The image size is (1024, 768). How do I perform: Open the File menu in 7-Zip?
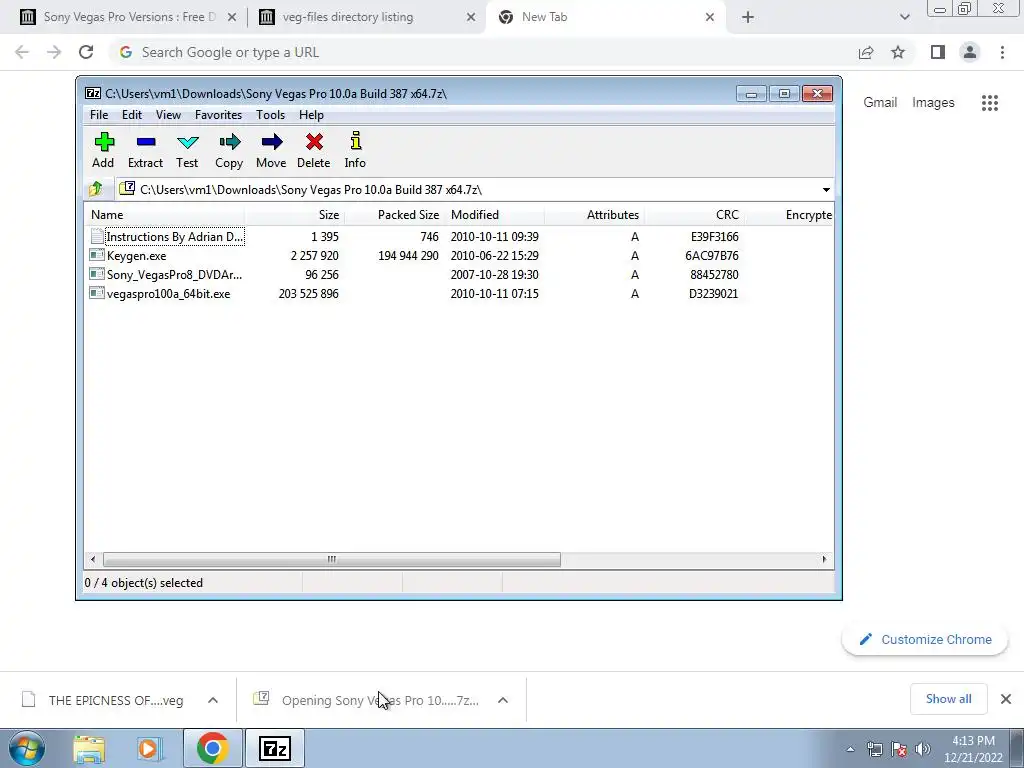[x=99, y=115]
